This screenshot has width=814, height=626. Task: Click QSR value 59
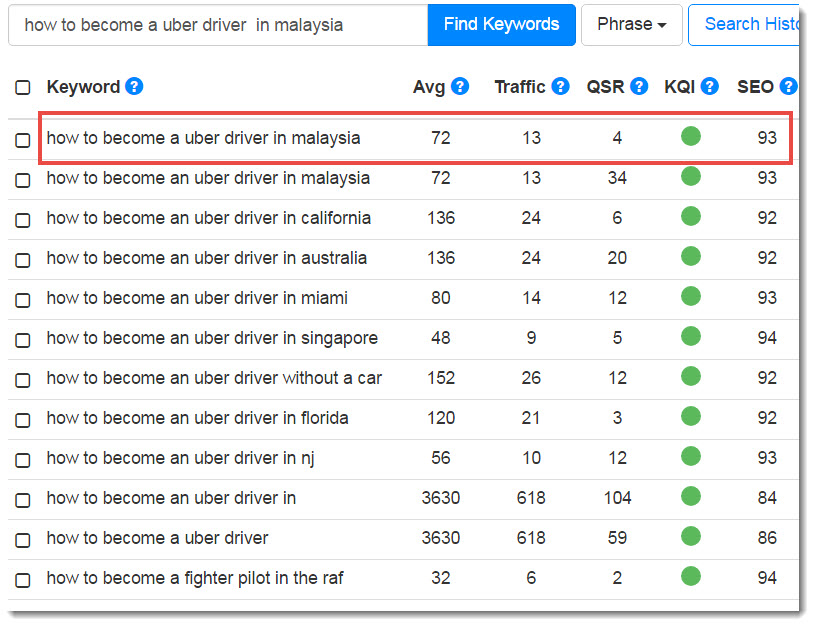tap(617, 538)
